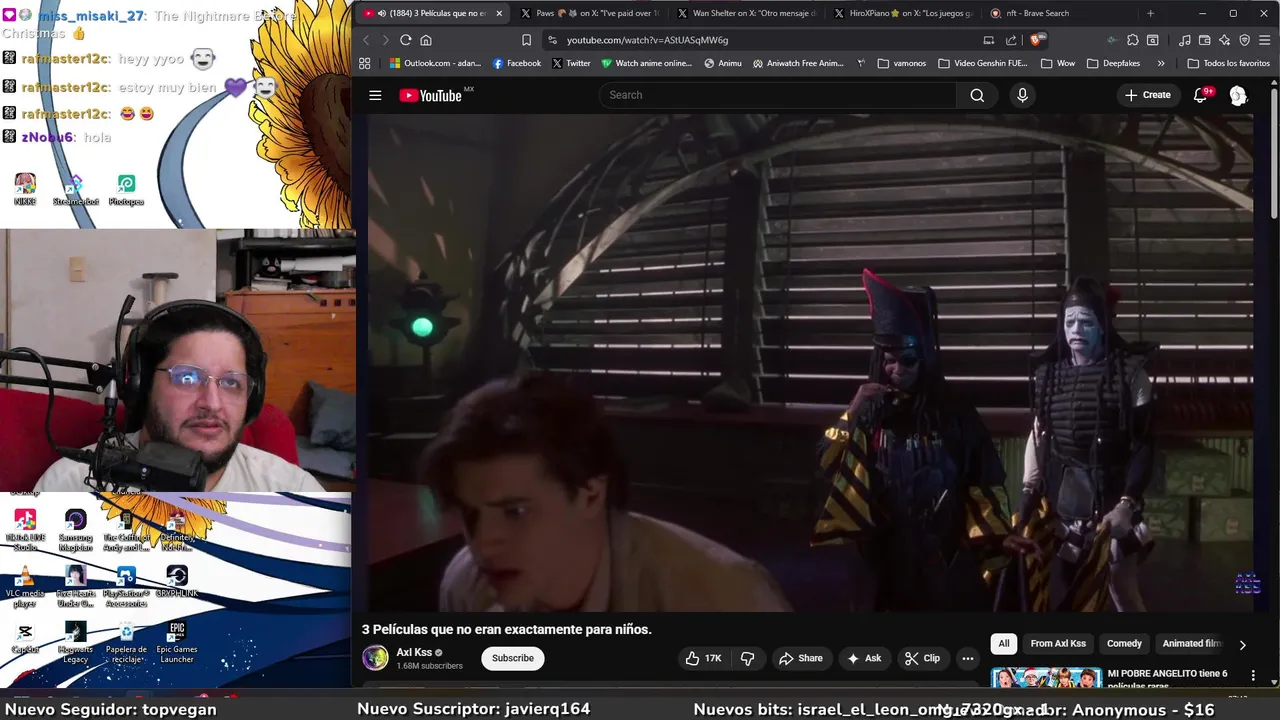Click the YouTube search magnifier button
Screen dimensions: 1280x720
click(x=977, y=95)
